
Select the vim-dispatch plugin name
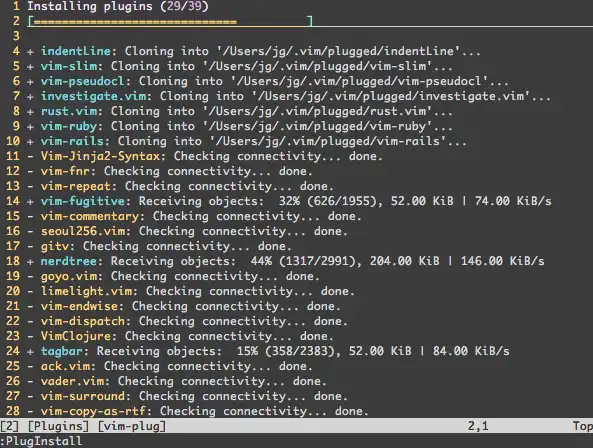[83, 321]
